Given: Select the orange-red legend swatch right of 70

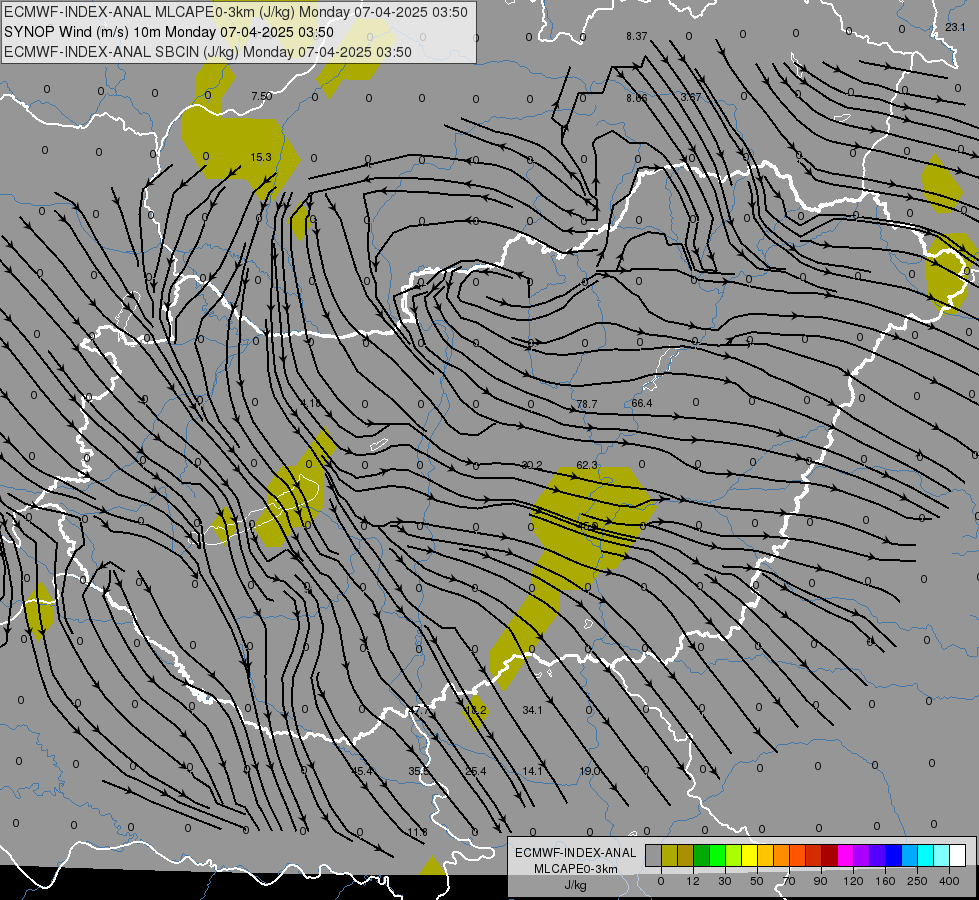Looking at the screenshot, I should pos(798,855).
